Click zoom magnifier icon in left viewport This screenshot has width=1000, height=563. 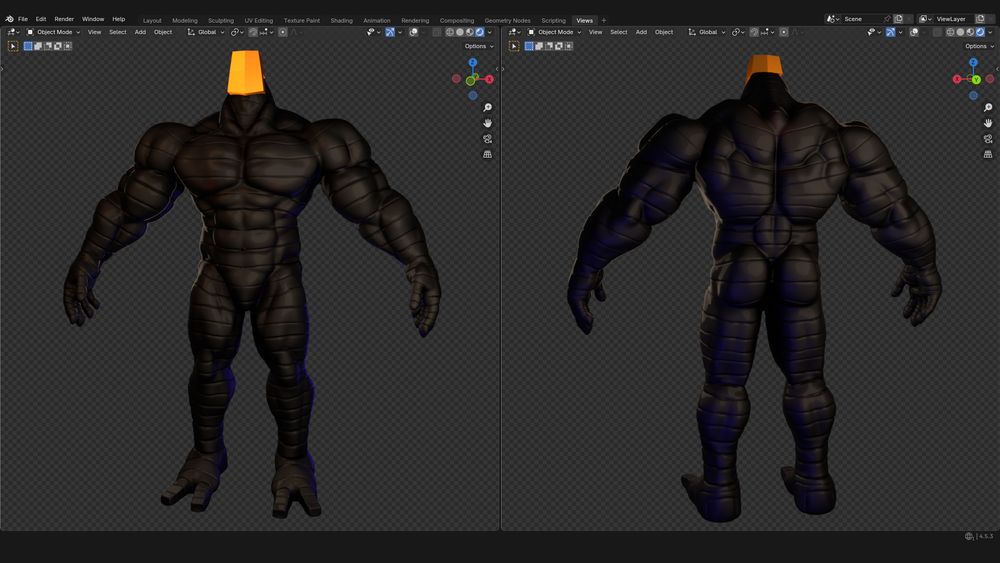click(x=487, y=107)
